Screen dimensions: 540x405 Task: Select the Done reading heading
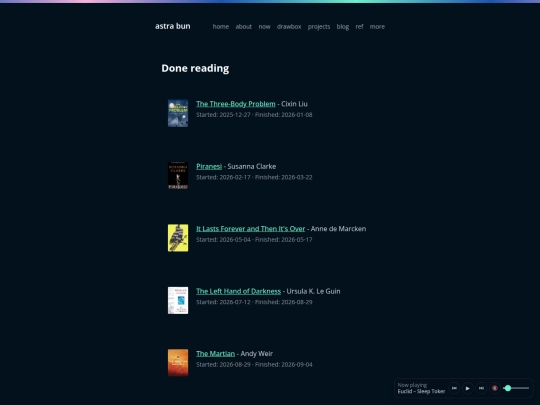tap(195, 68)
